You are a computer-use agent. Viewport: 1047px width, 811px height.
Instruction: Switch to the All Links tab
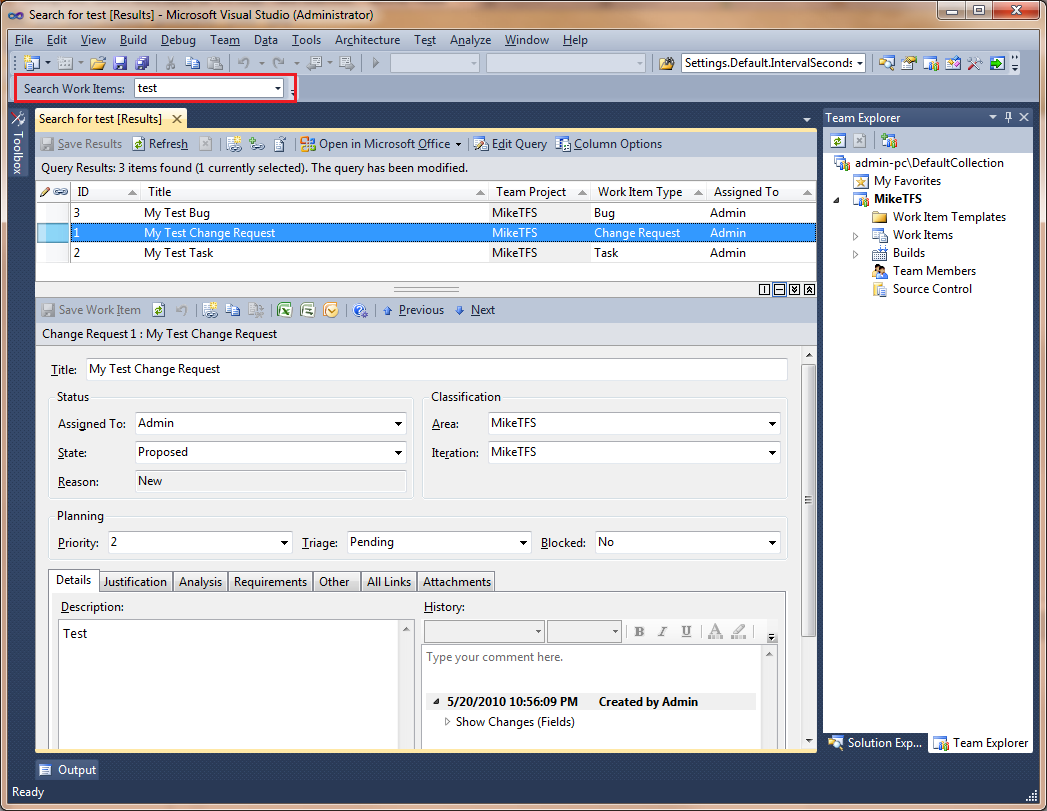[389, 581]
